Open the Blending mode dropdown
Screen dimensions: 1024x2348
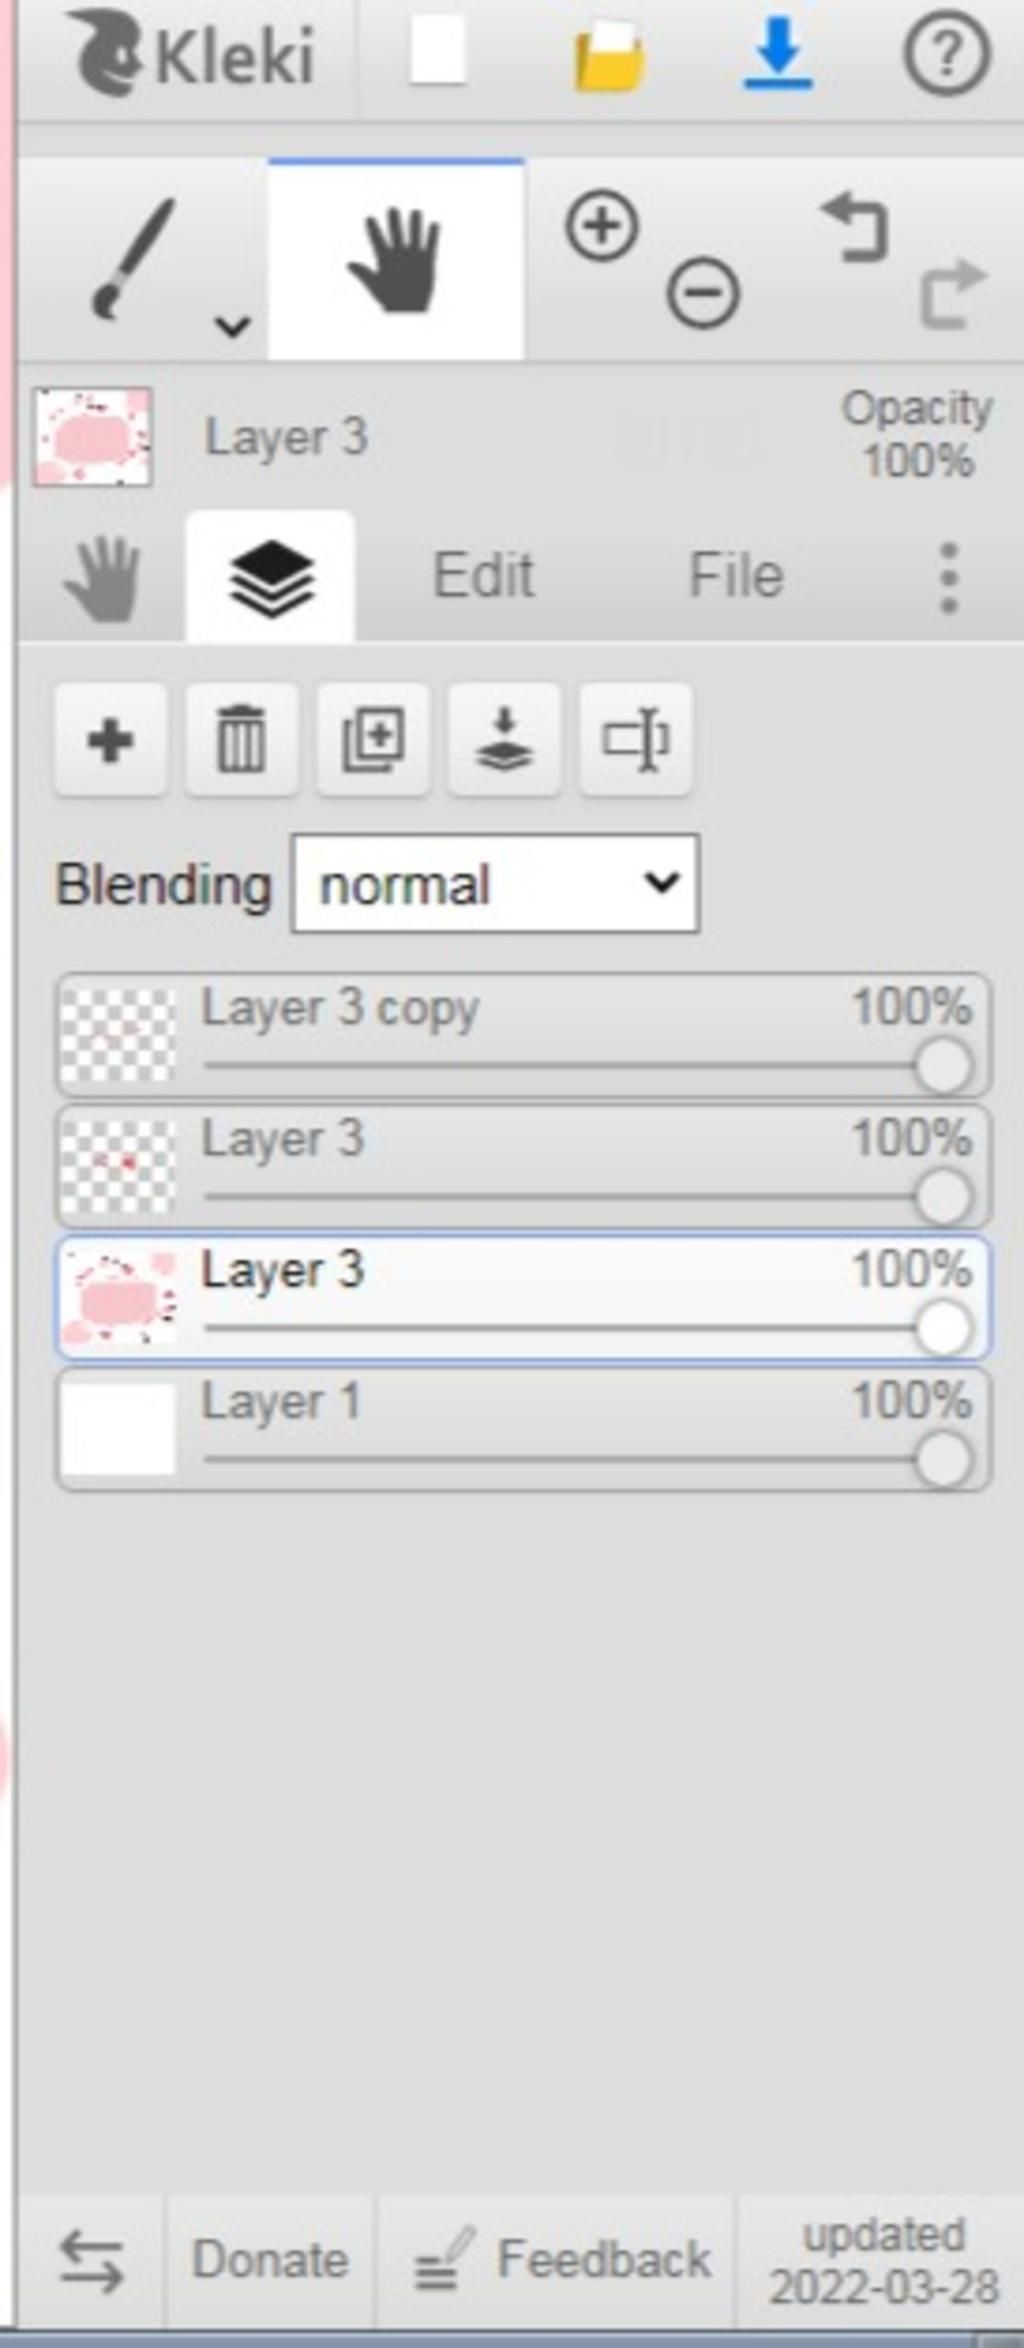tap(495, 884)
